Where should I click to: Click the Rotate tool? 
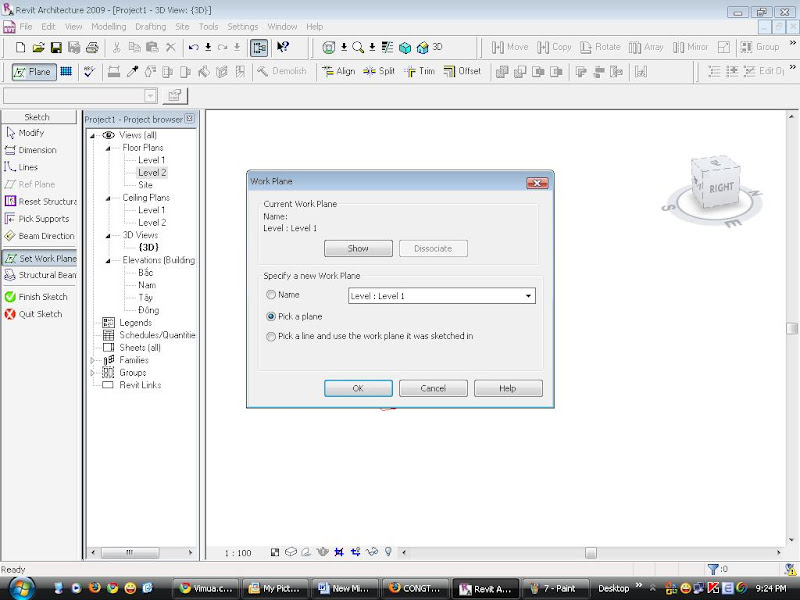[600, 47]
